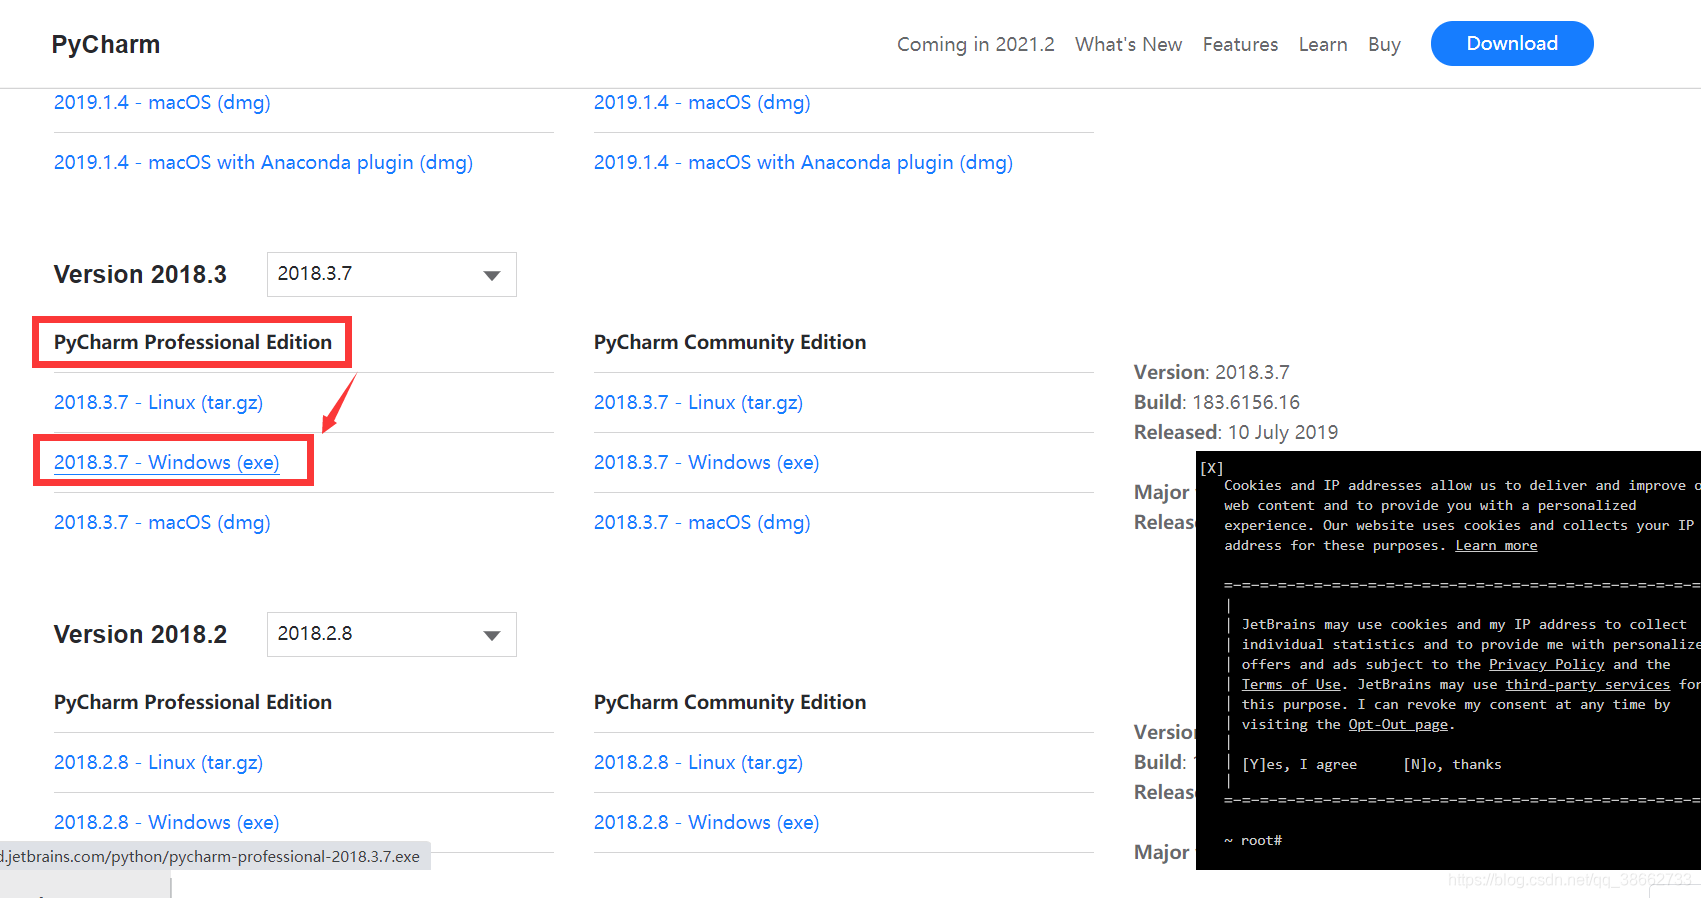Download Community 2018.3.7 macOS (dmg)
Image resolution: width=1701 pixels, height=898 pixels.
[702, 522]
